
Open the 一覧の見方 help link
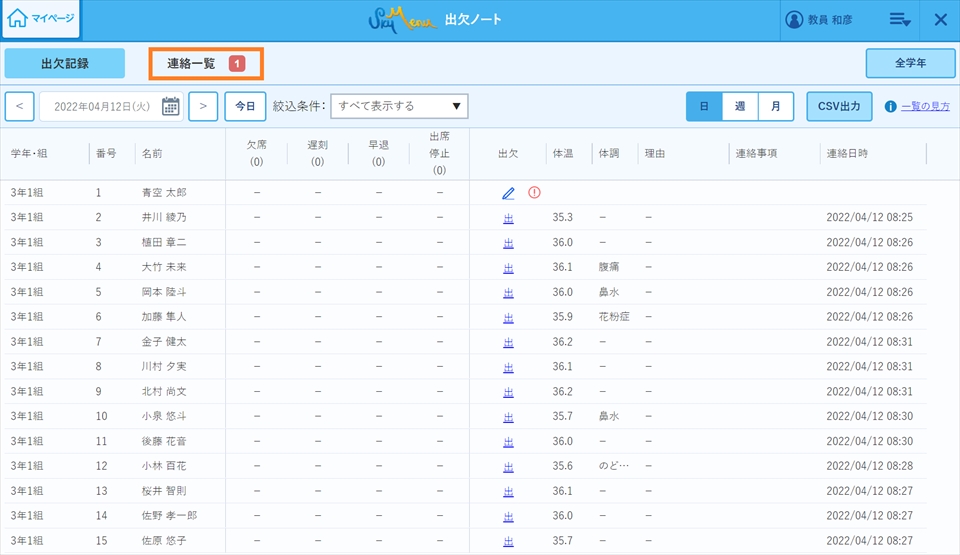(925, 106)
